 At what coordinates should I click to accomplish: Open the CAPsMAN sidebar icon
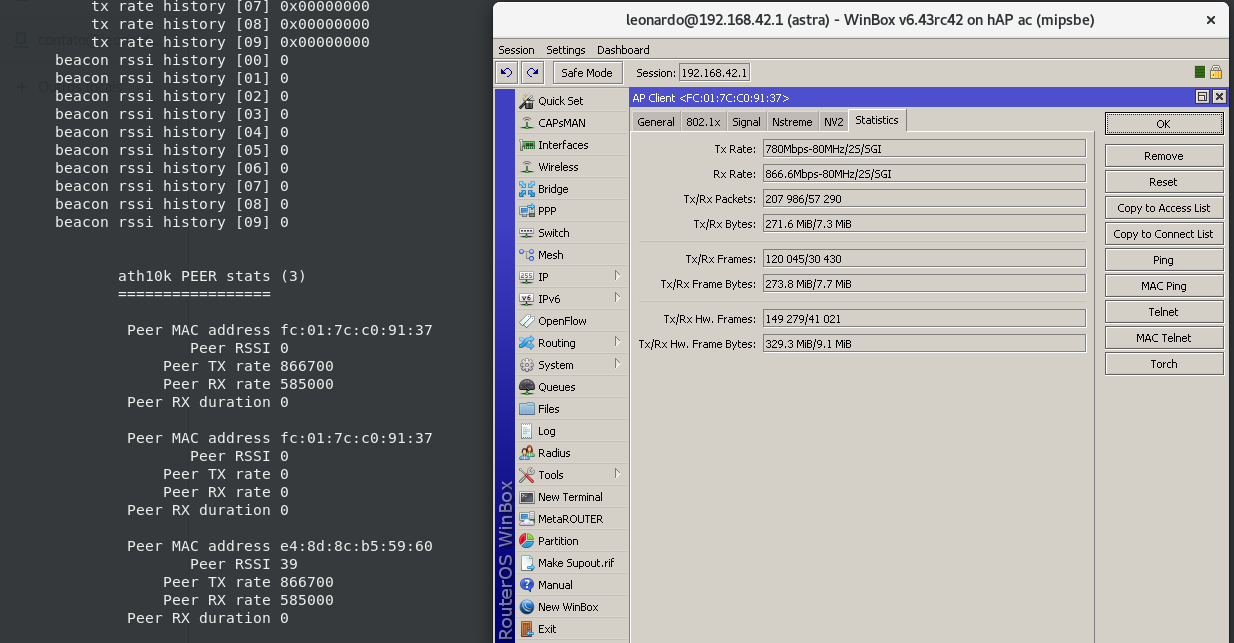[x=527, y=123]
